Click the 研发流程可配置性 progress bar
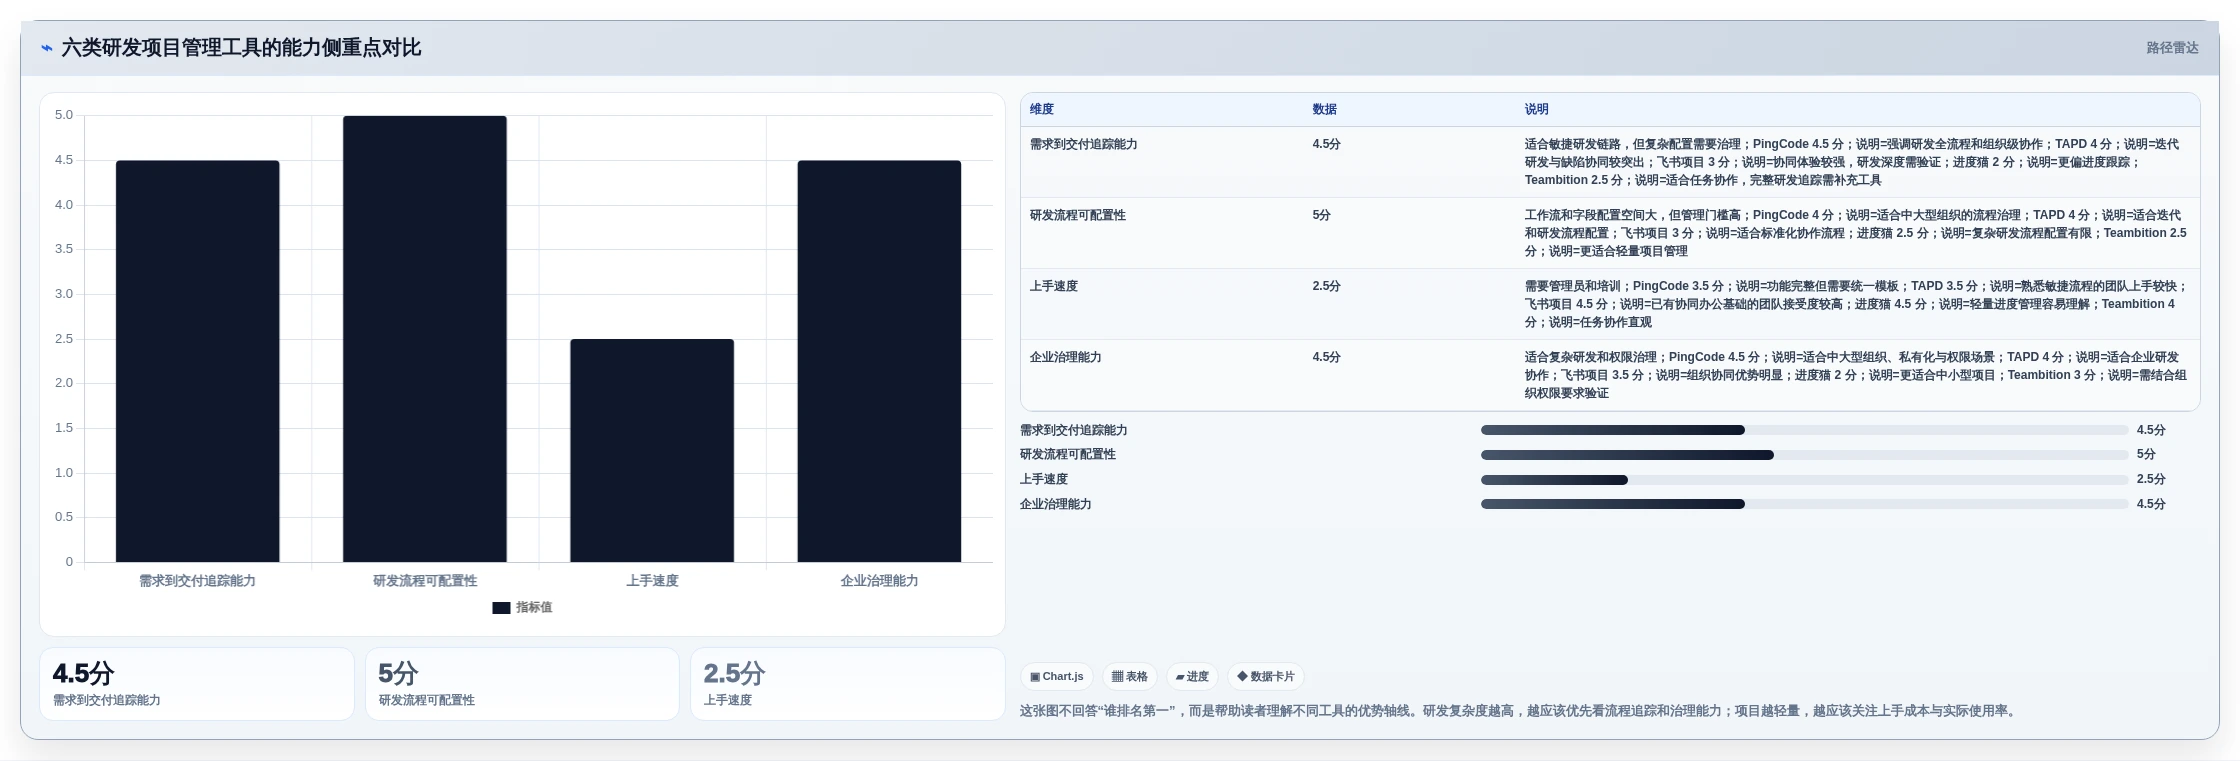The height and width of the screenshot is (761, 2240). pos(1804,455)
